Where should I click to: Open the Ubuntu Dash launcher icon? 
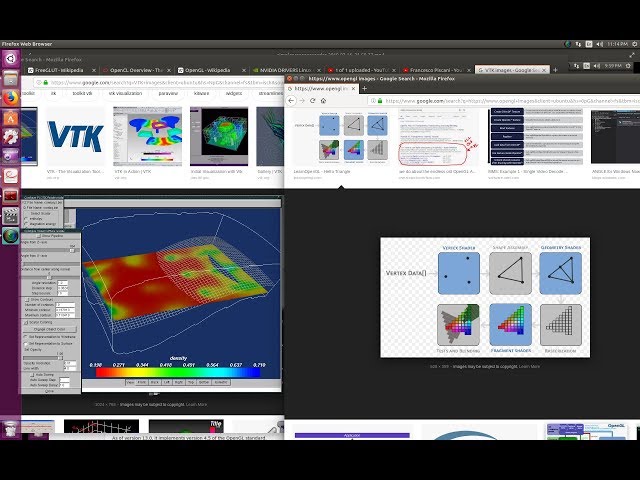(10, 59)
